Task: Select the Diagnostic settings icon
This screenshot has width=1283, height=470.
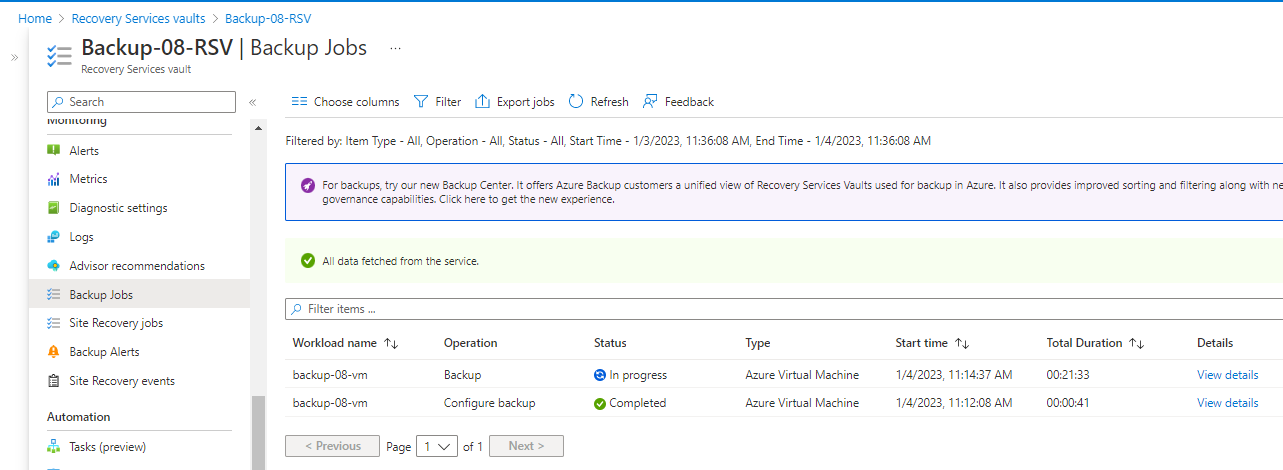Action: (54, 208)
